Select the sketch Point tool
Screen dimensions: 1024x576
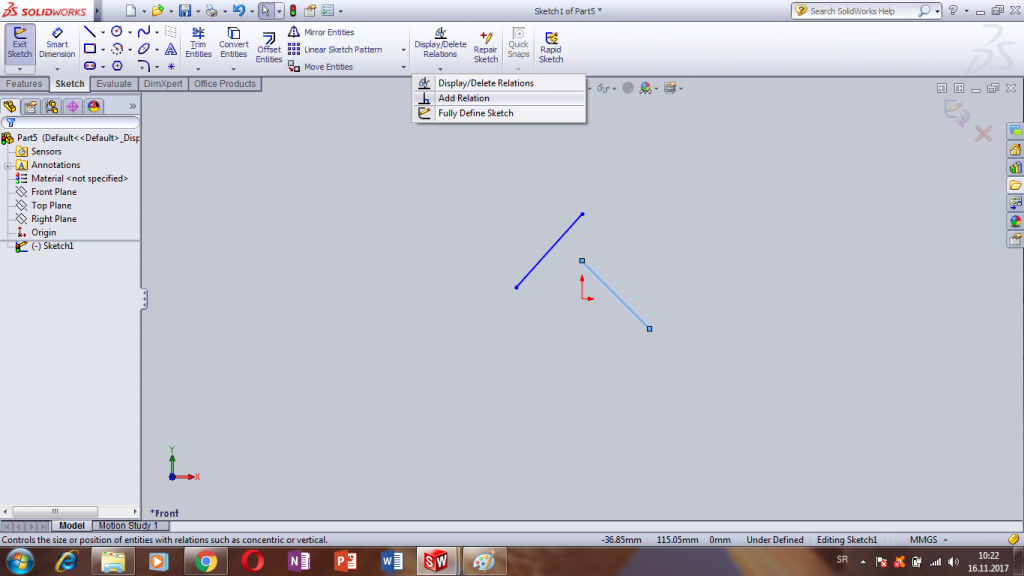(x=170, y=66)
